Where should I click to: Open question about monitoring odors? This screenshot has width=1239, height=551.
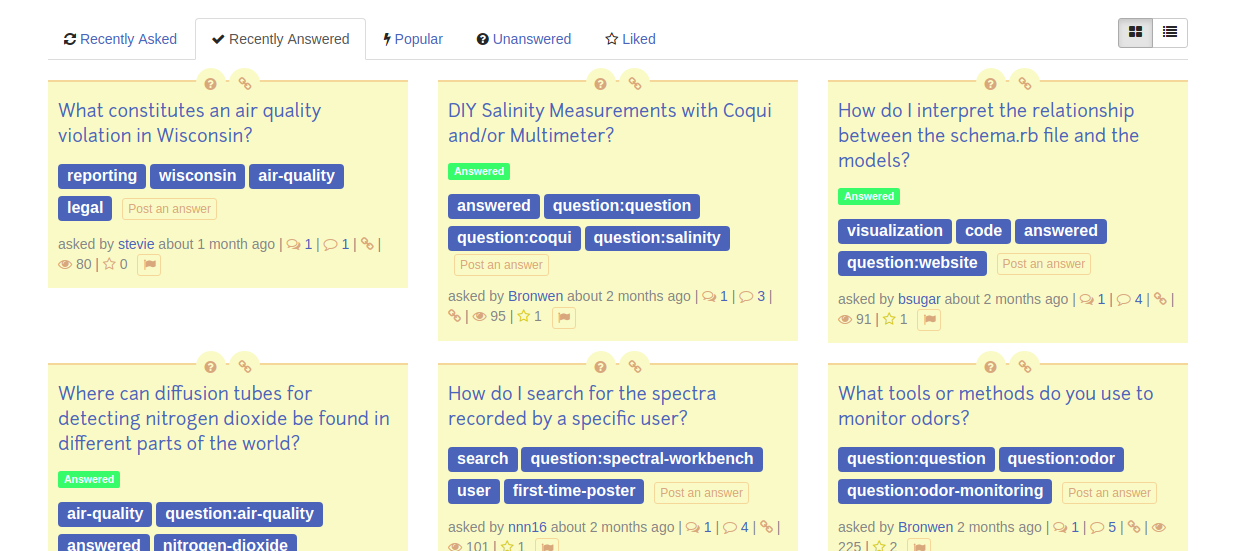(996, 406)
